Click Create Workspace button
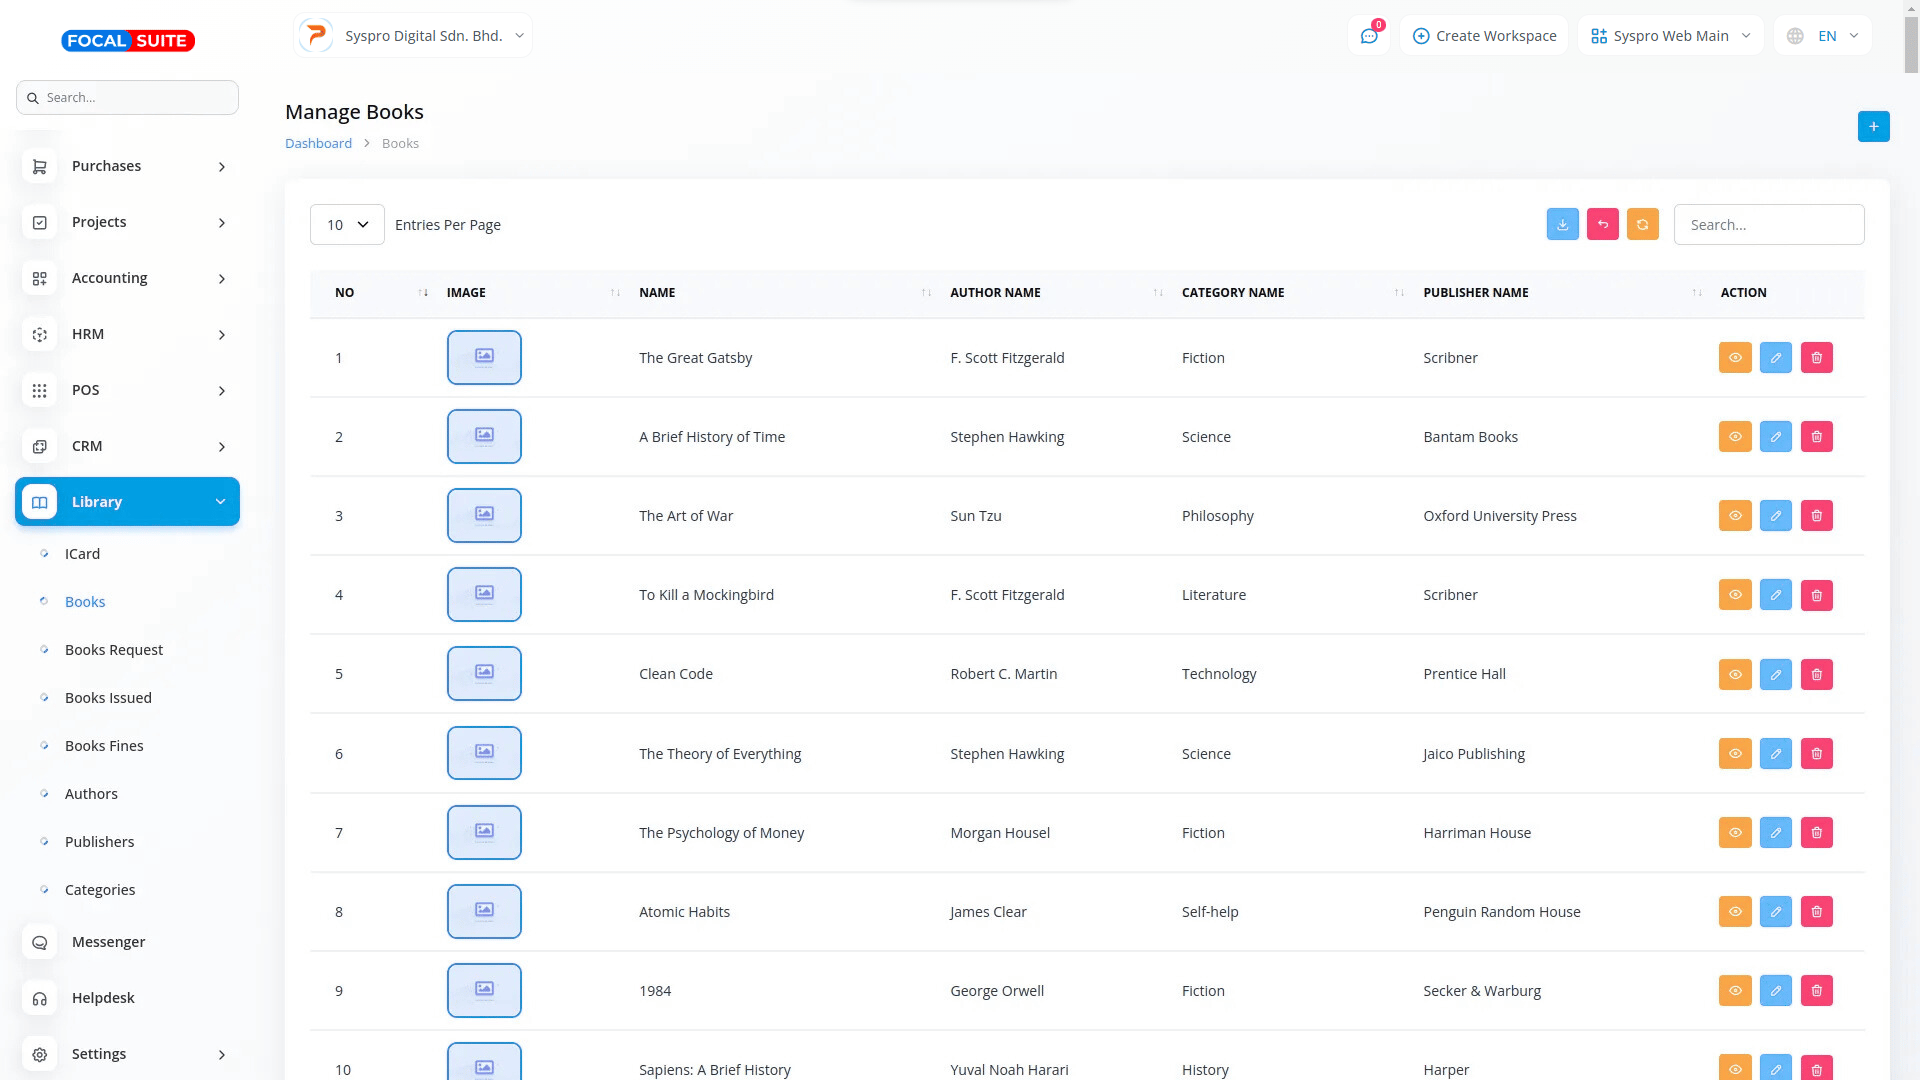Image resolution: width=1920 pixels, height=1080 pixels. click(1484, 36)
